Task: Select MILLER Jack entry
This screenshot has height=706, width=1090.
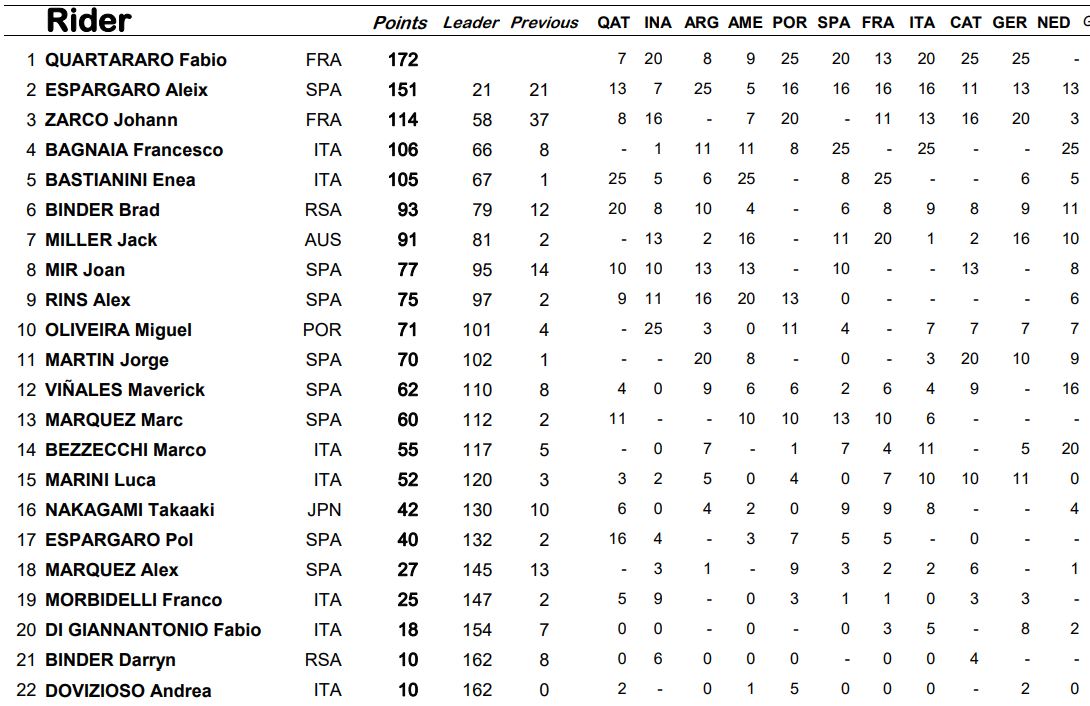Action: coord(101,240)
